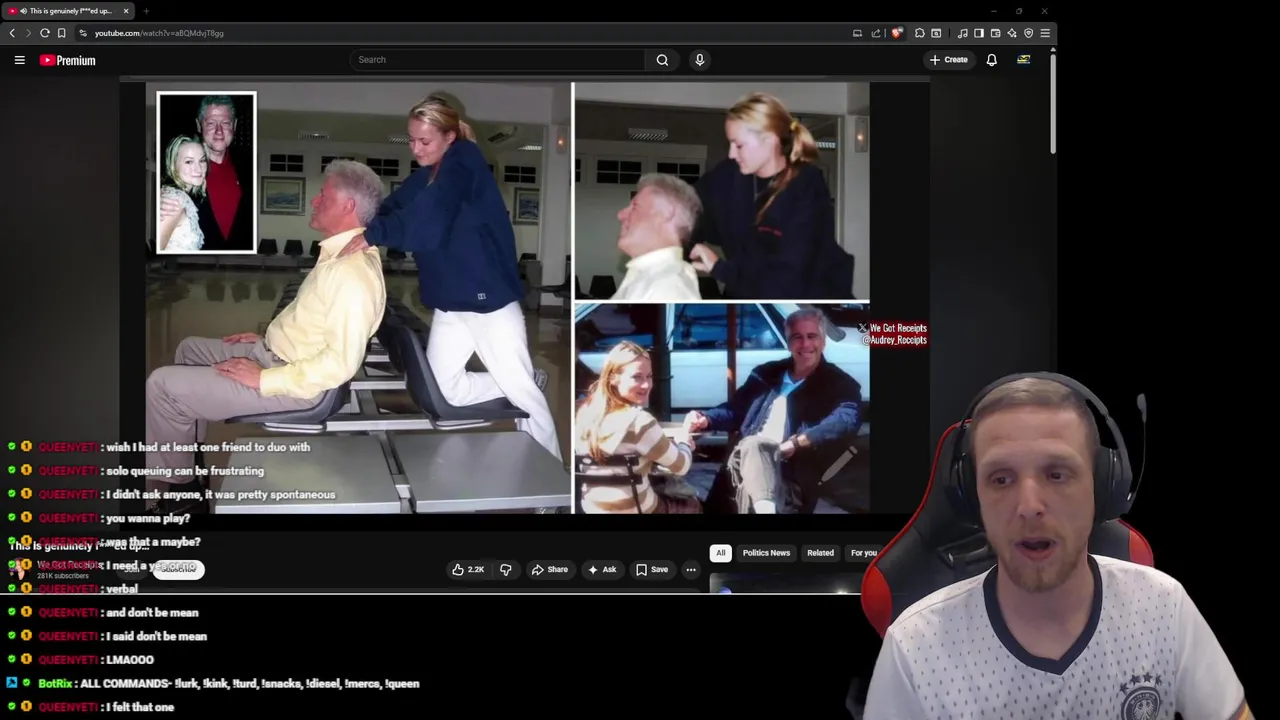Open the Create menu

(948, 60)
